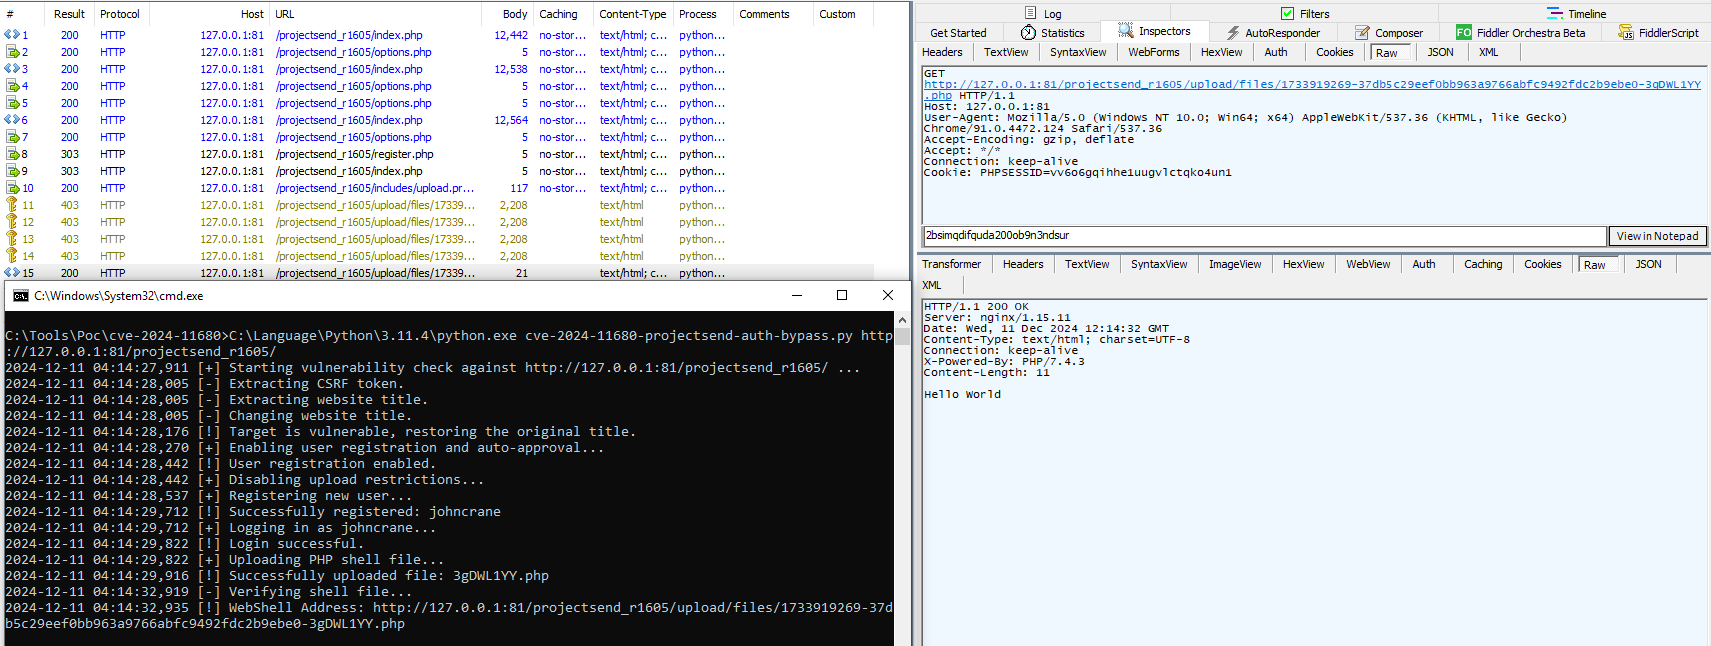Image resolution: width=1711 pixels, height=646 pixels.
Task: Open the Get Started tab
Action: [x=958, y=33]
